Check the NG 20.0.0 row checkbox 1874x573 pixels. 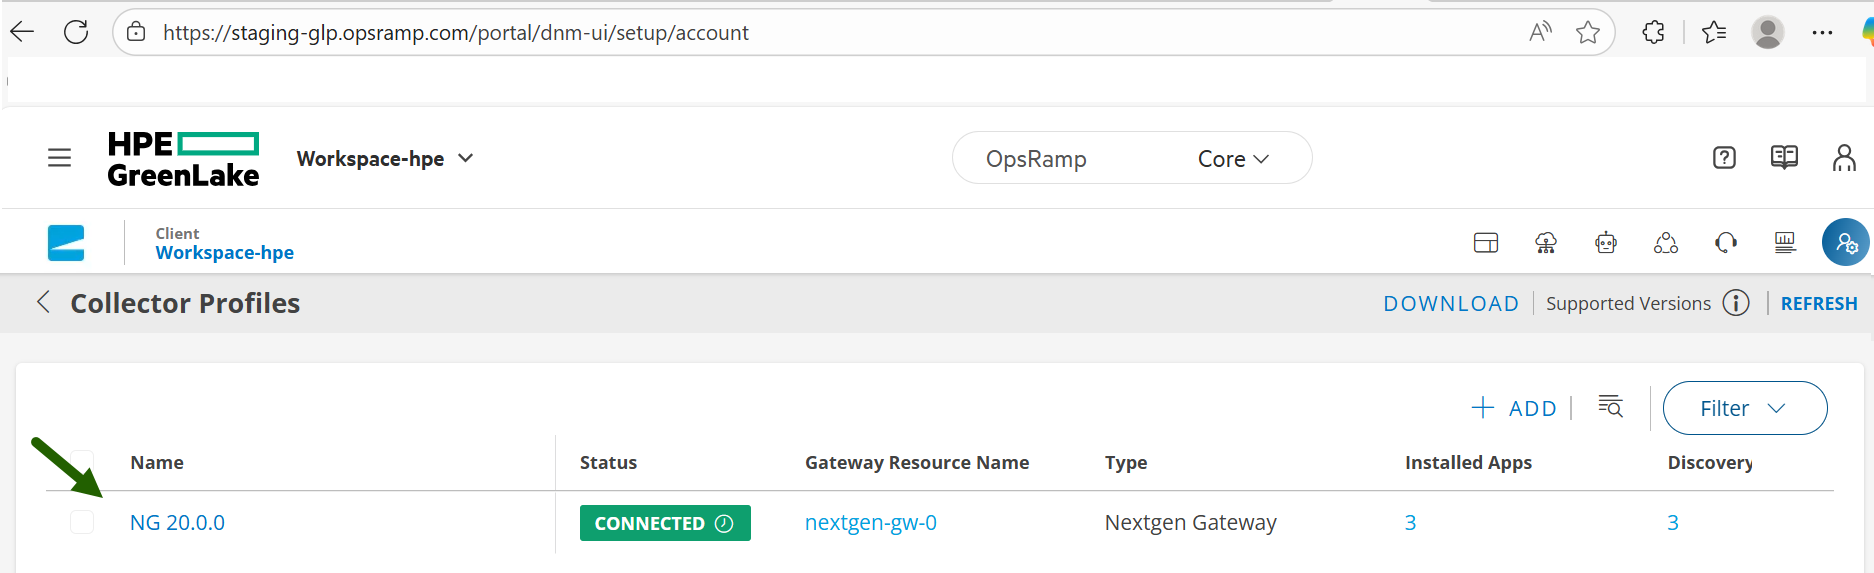click(82, 522)
